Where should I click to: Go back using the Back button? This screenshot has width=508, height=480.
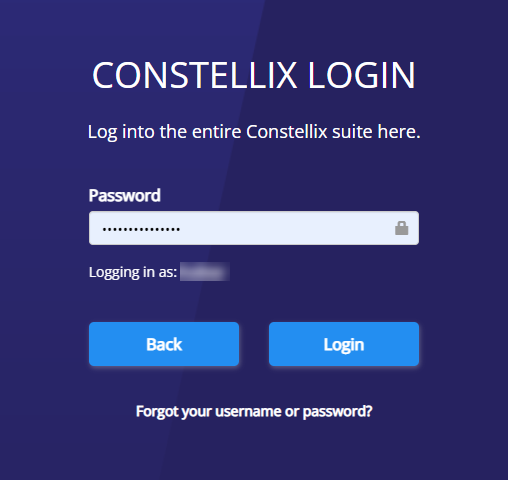164,344
